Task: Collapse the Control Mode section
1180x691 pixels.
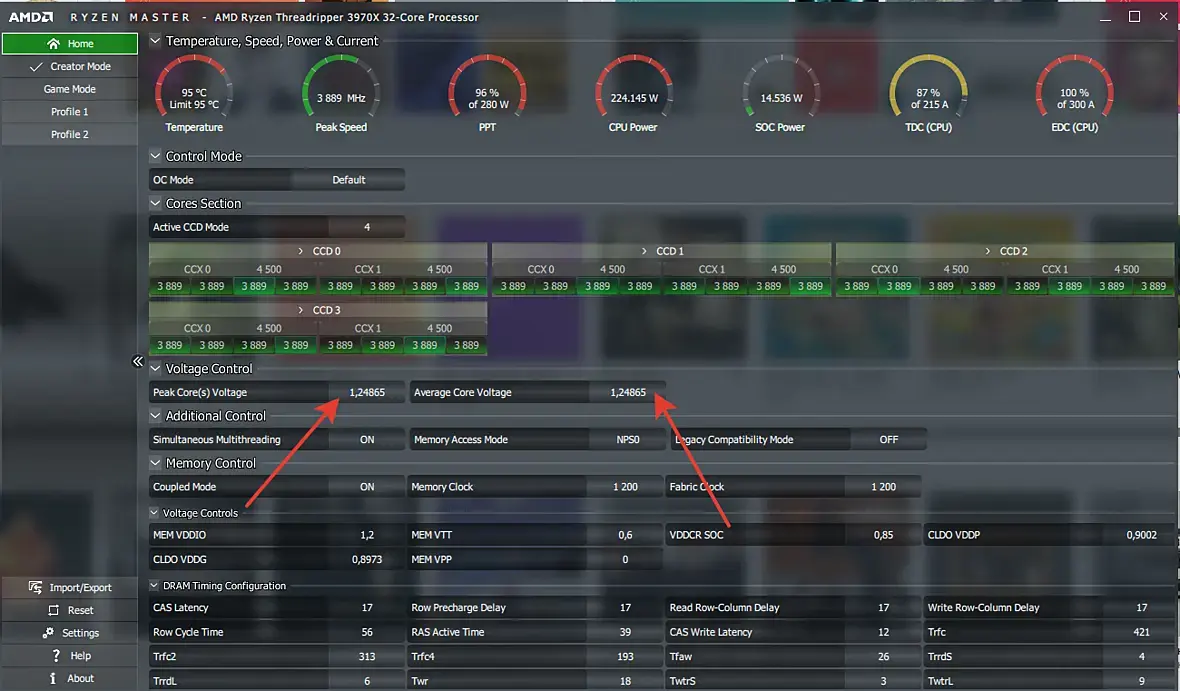Action: [155, 156]
